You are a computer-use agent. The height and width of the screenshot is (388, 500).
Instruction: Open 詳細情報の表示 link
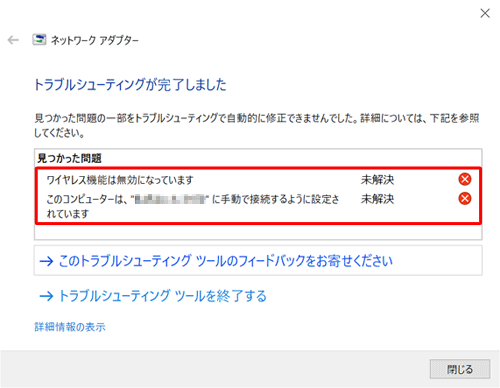point(70,327)
